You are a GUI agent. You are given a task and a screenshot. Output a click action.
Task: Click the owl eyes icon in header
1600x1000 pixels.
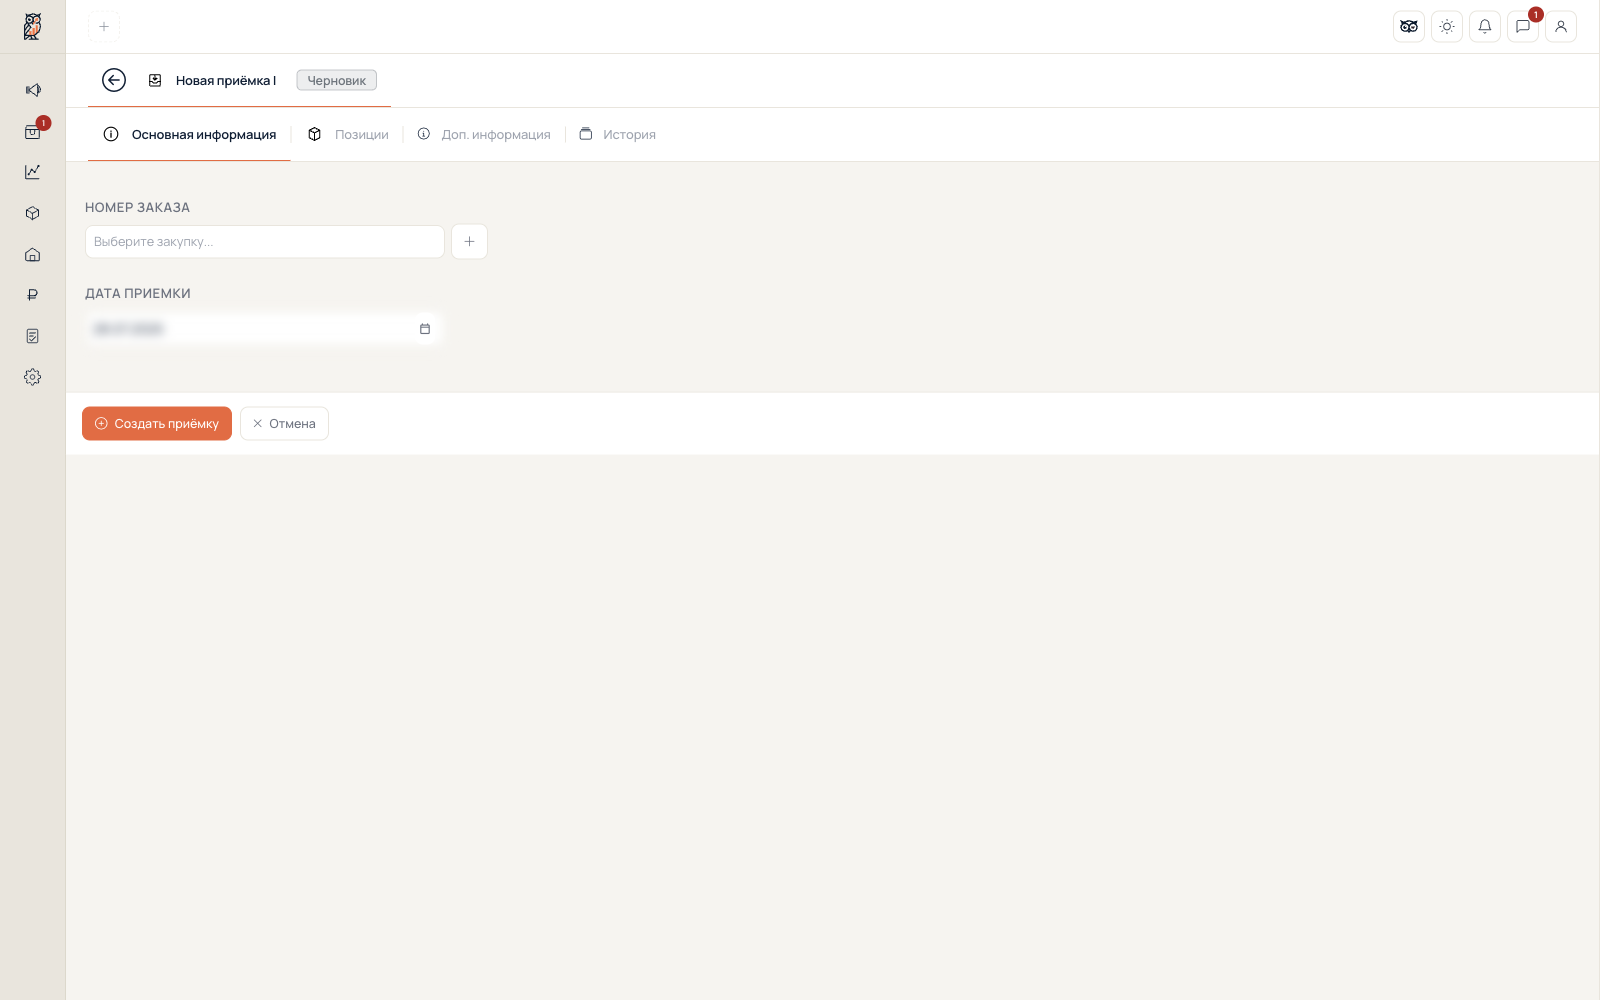pos(1409,27)
